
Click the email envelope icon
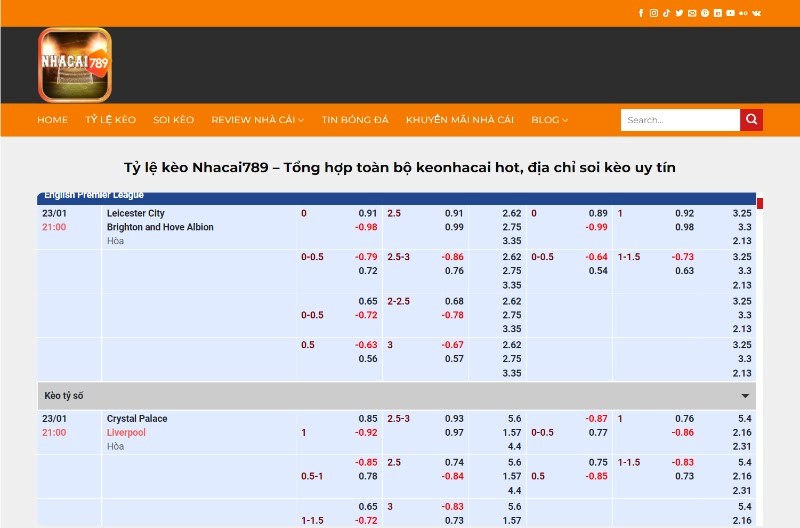point(692,13)
